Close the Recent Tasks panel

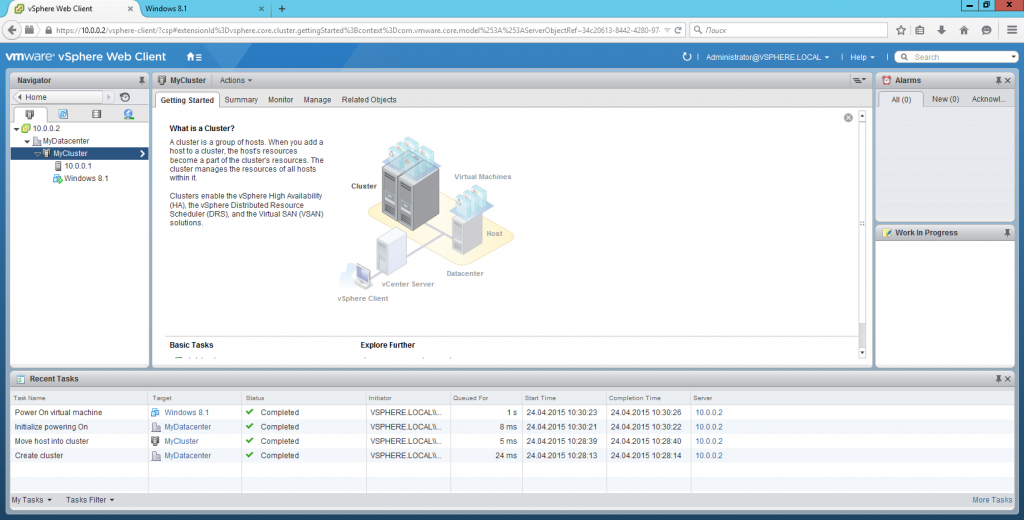click(x=1008, y=379)
